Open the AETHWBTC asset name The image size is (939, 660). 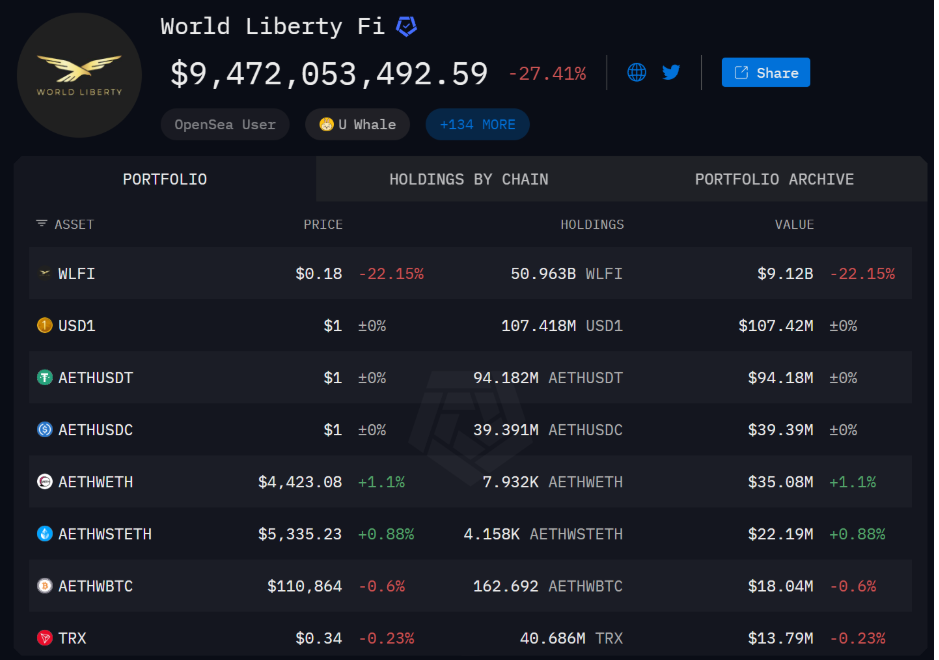96,586
